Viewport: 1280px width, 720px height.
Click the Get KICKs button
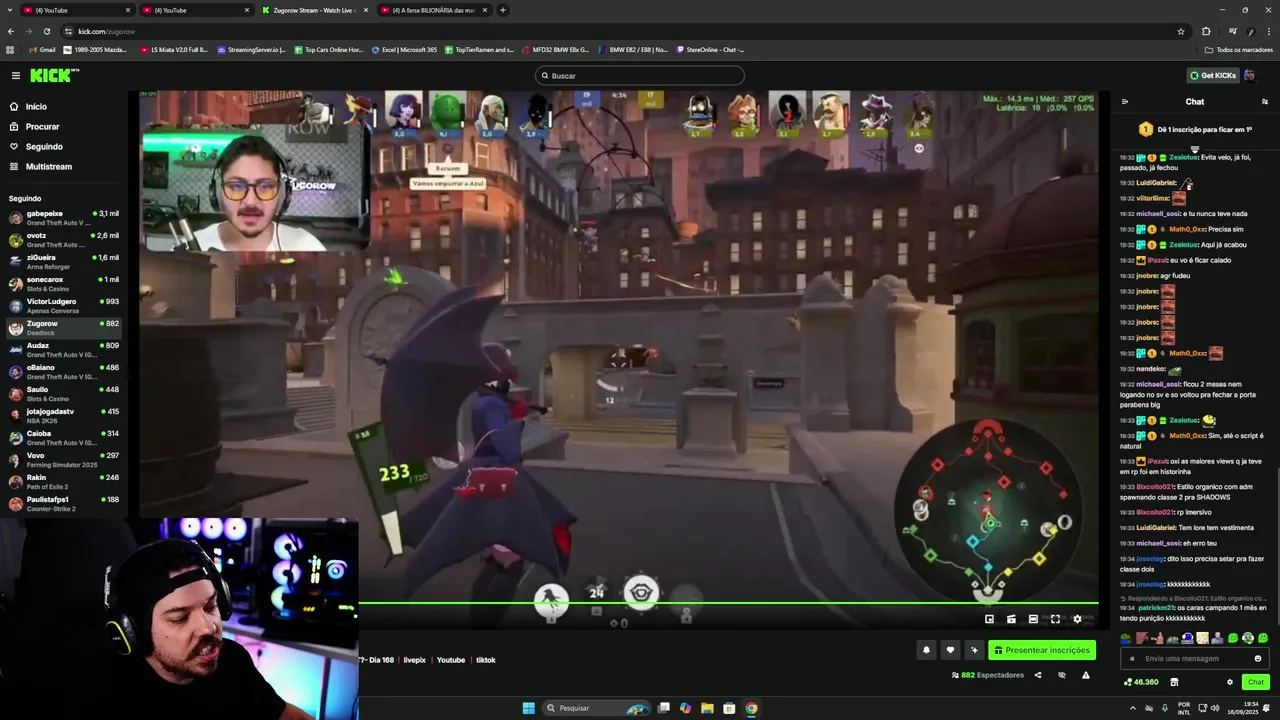1212,75
